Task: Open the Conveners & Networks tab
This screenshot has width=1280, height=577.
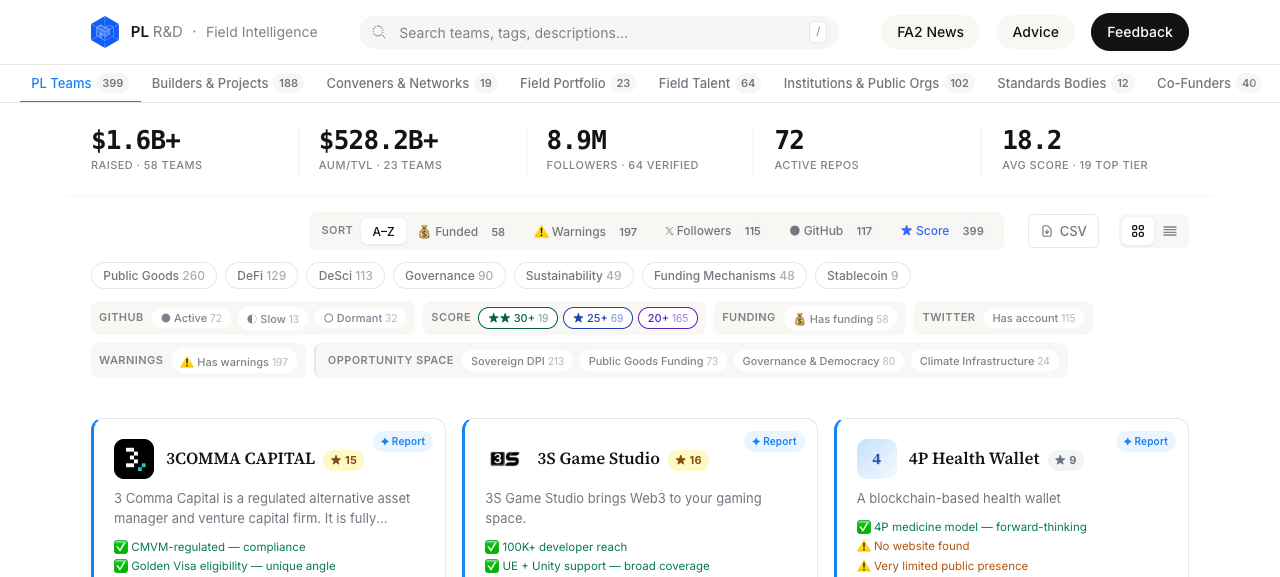Action: (412, 83)
